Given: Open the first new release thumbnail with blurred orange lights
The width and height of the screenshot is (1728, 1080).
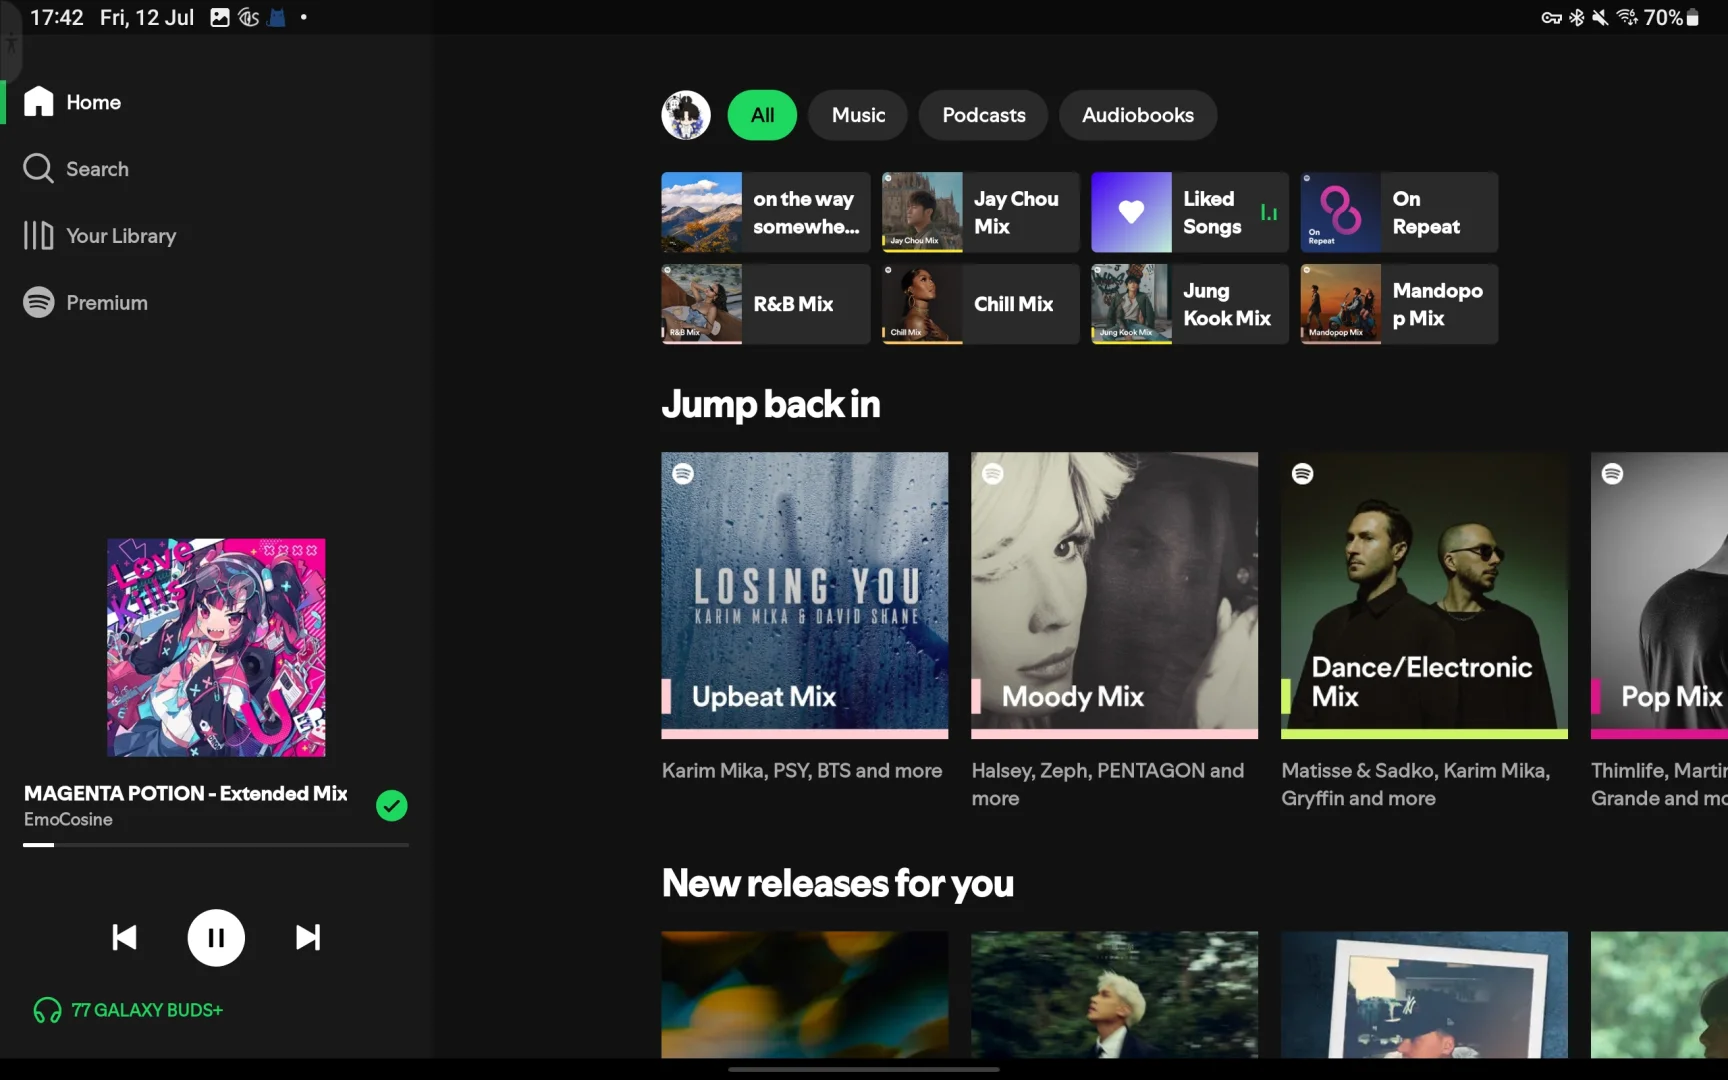Looking at the screenshot, I should [805, 994].
